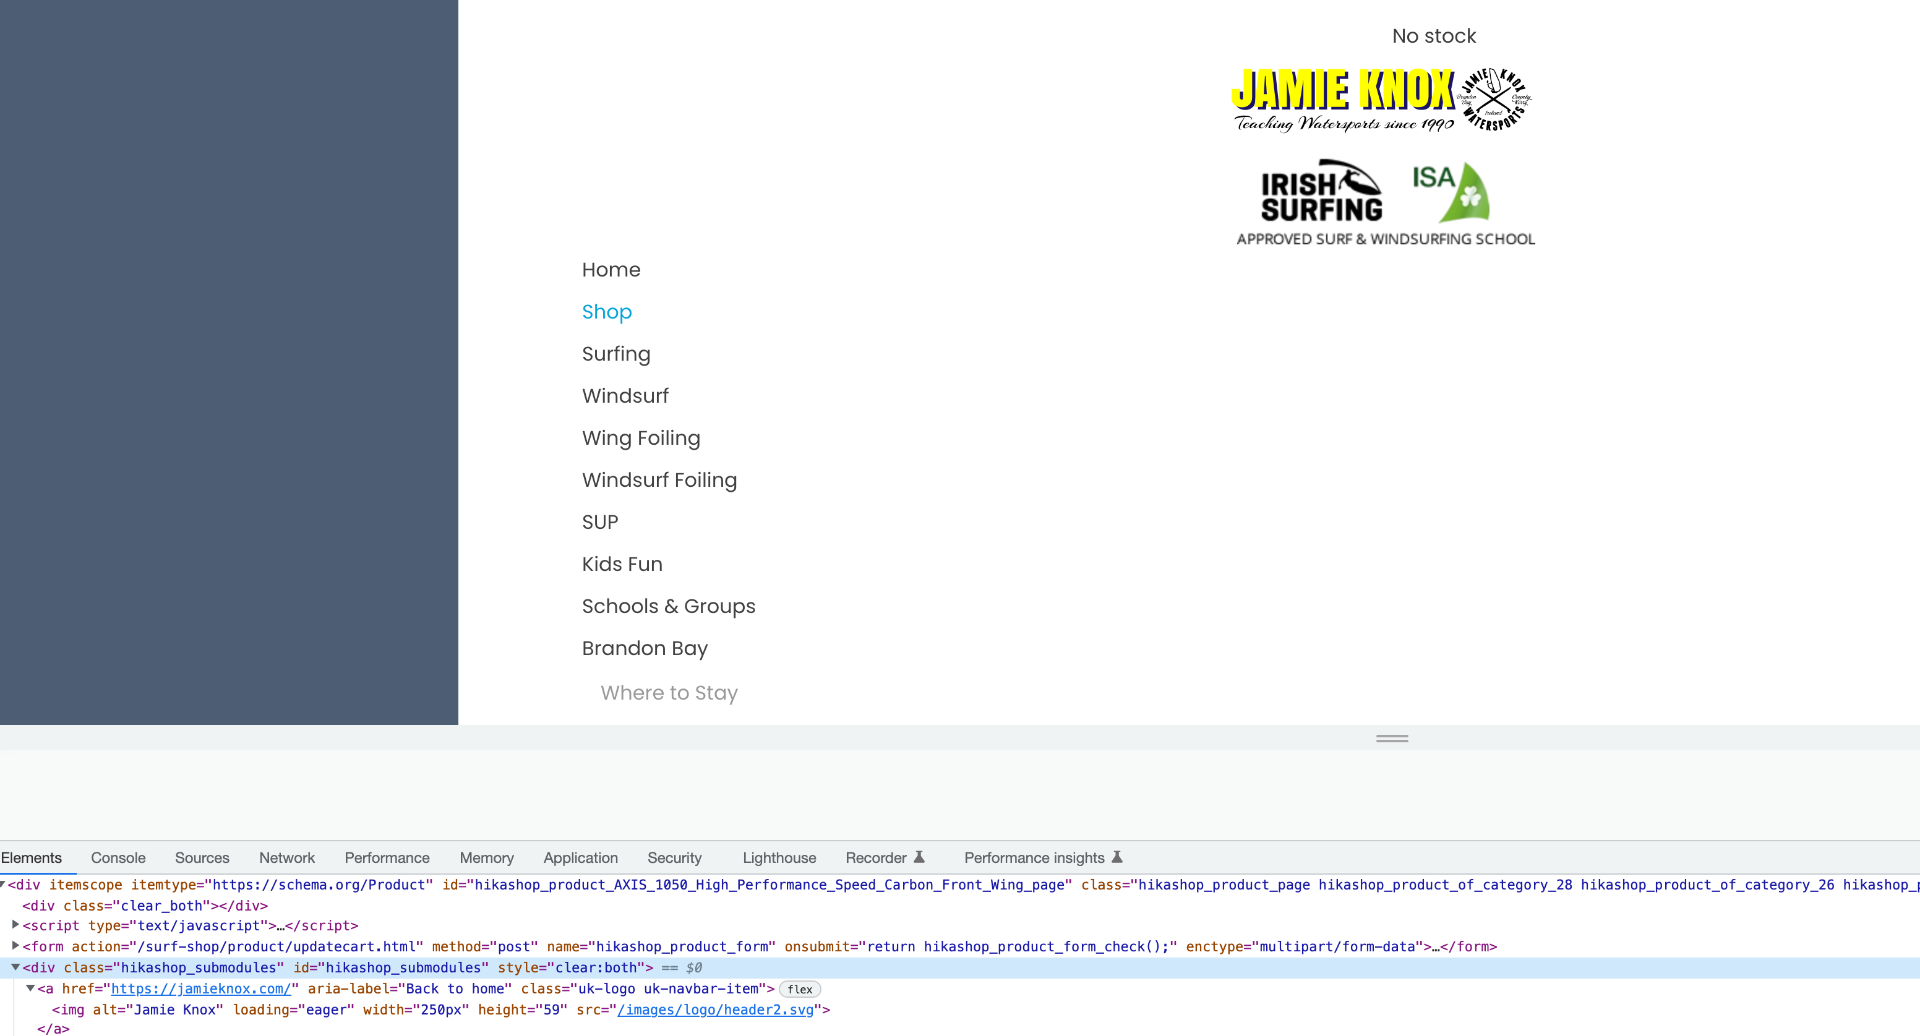Click the Irish Surfing ISA approved school logo
This screenshot has width=1920, height=1036.
click(1385, 203)
